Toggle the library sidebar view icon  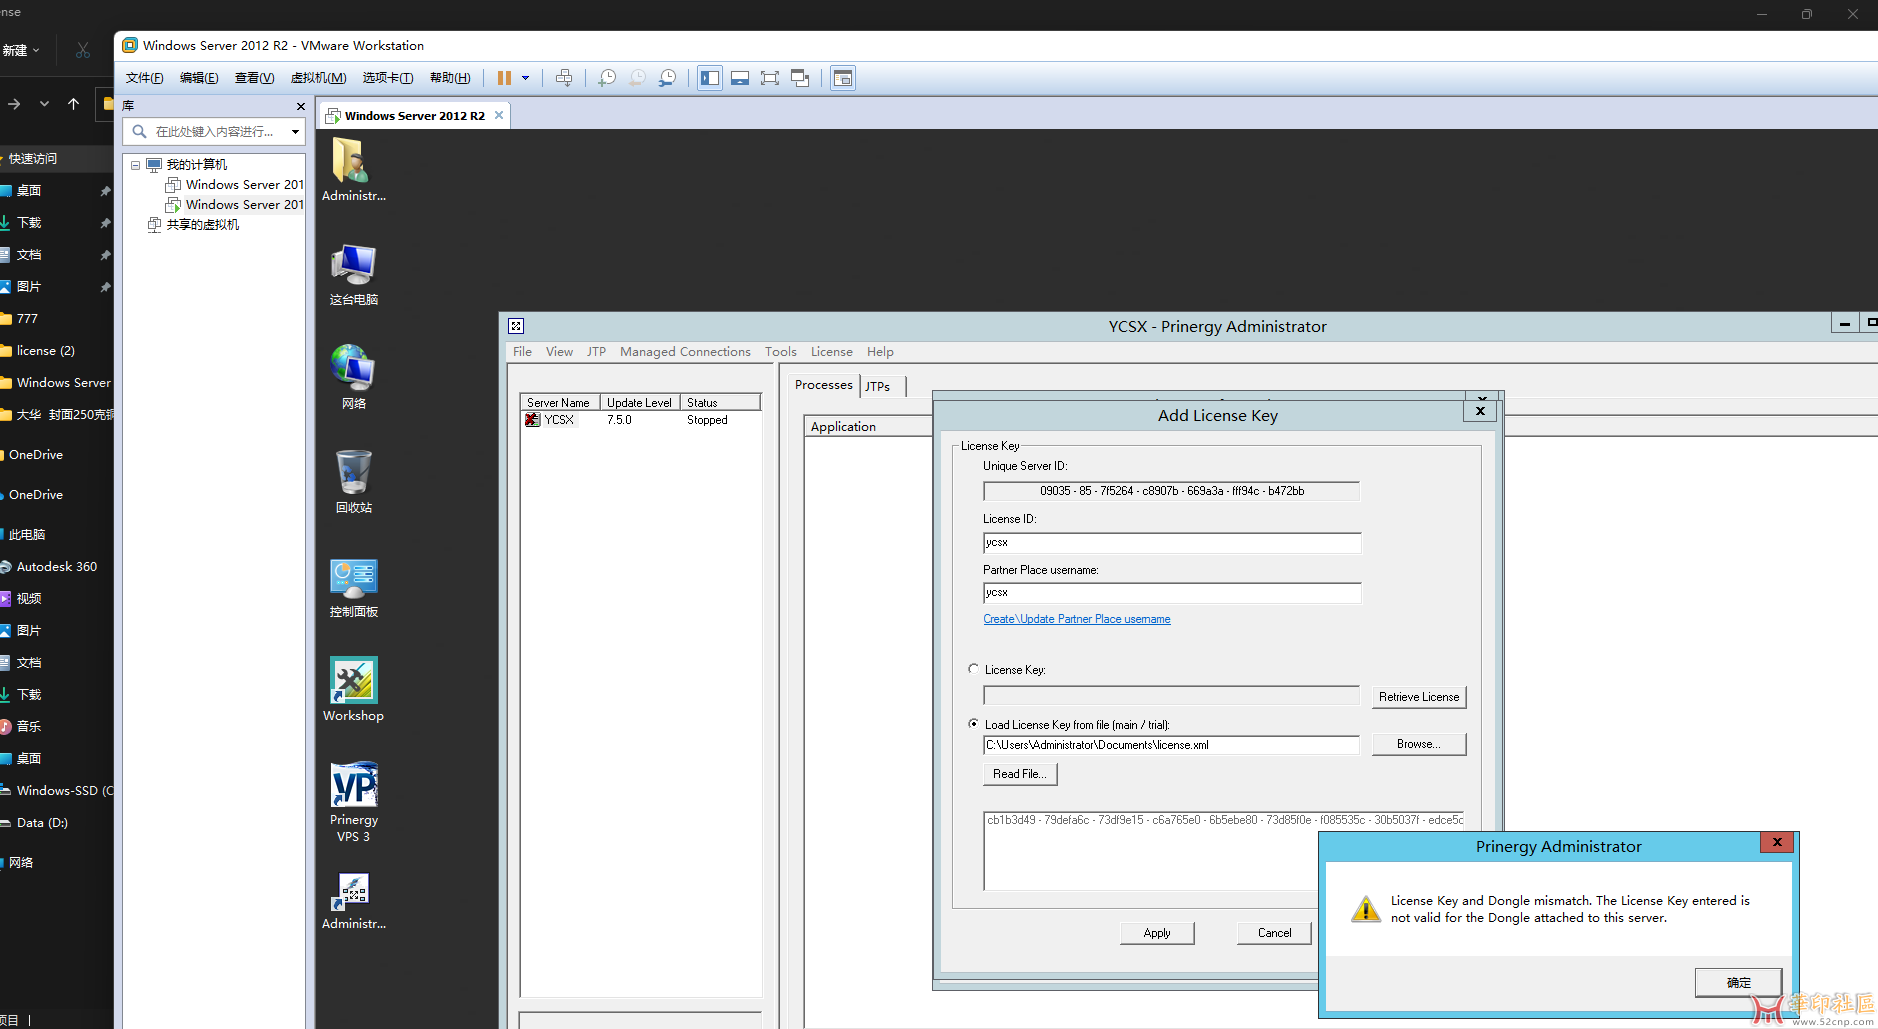710,78
